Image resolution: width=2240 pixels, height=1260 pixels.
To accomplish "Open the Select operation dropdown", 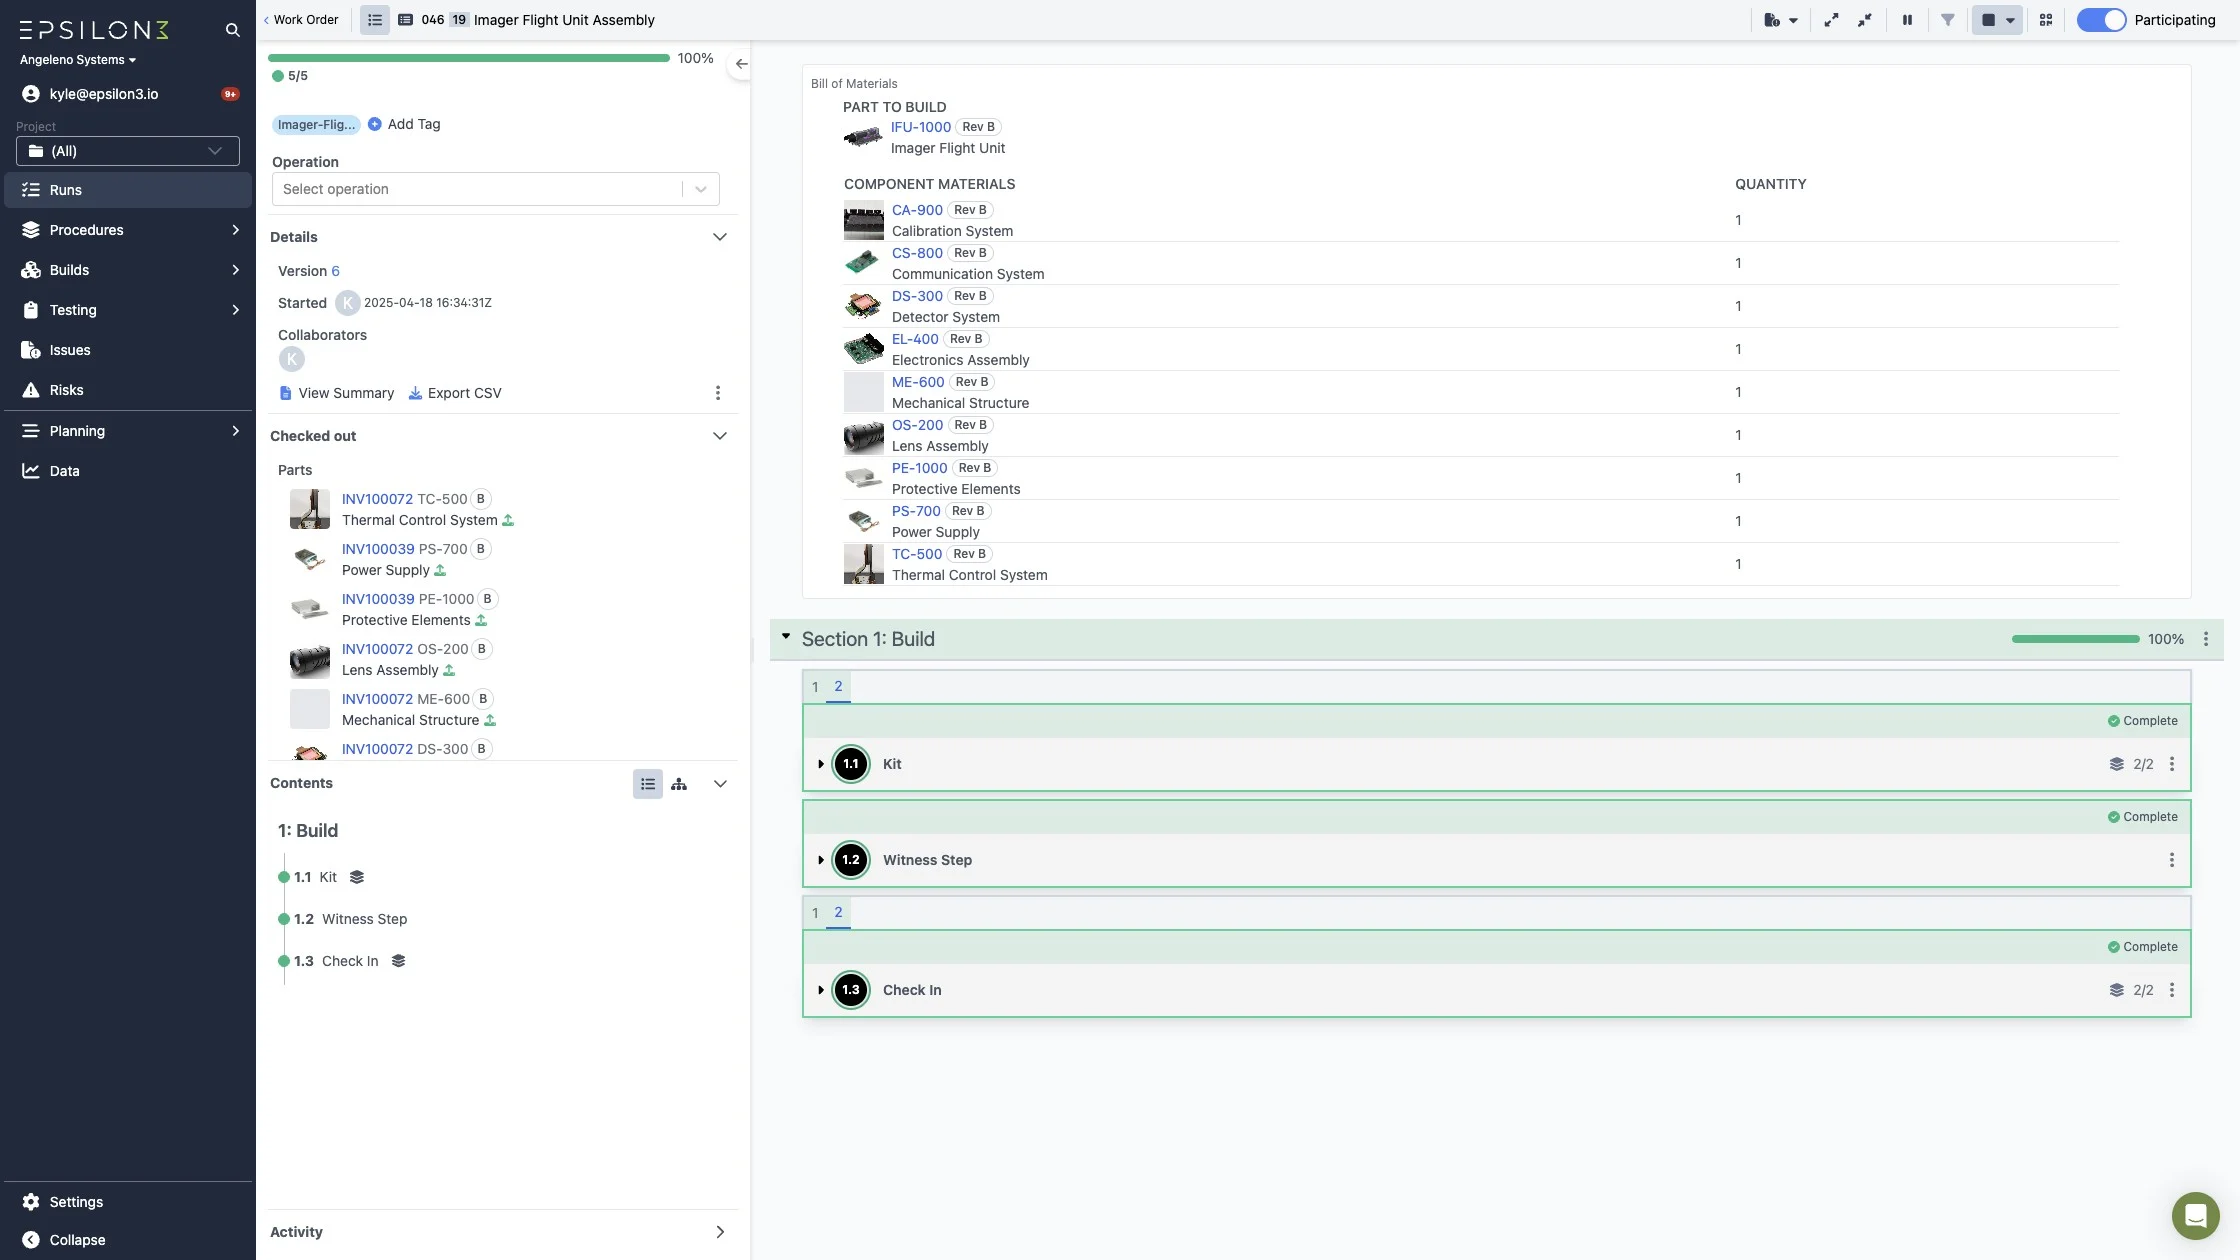I will (495, 189).
